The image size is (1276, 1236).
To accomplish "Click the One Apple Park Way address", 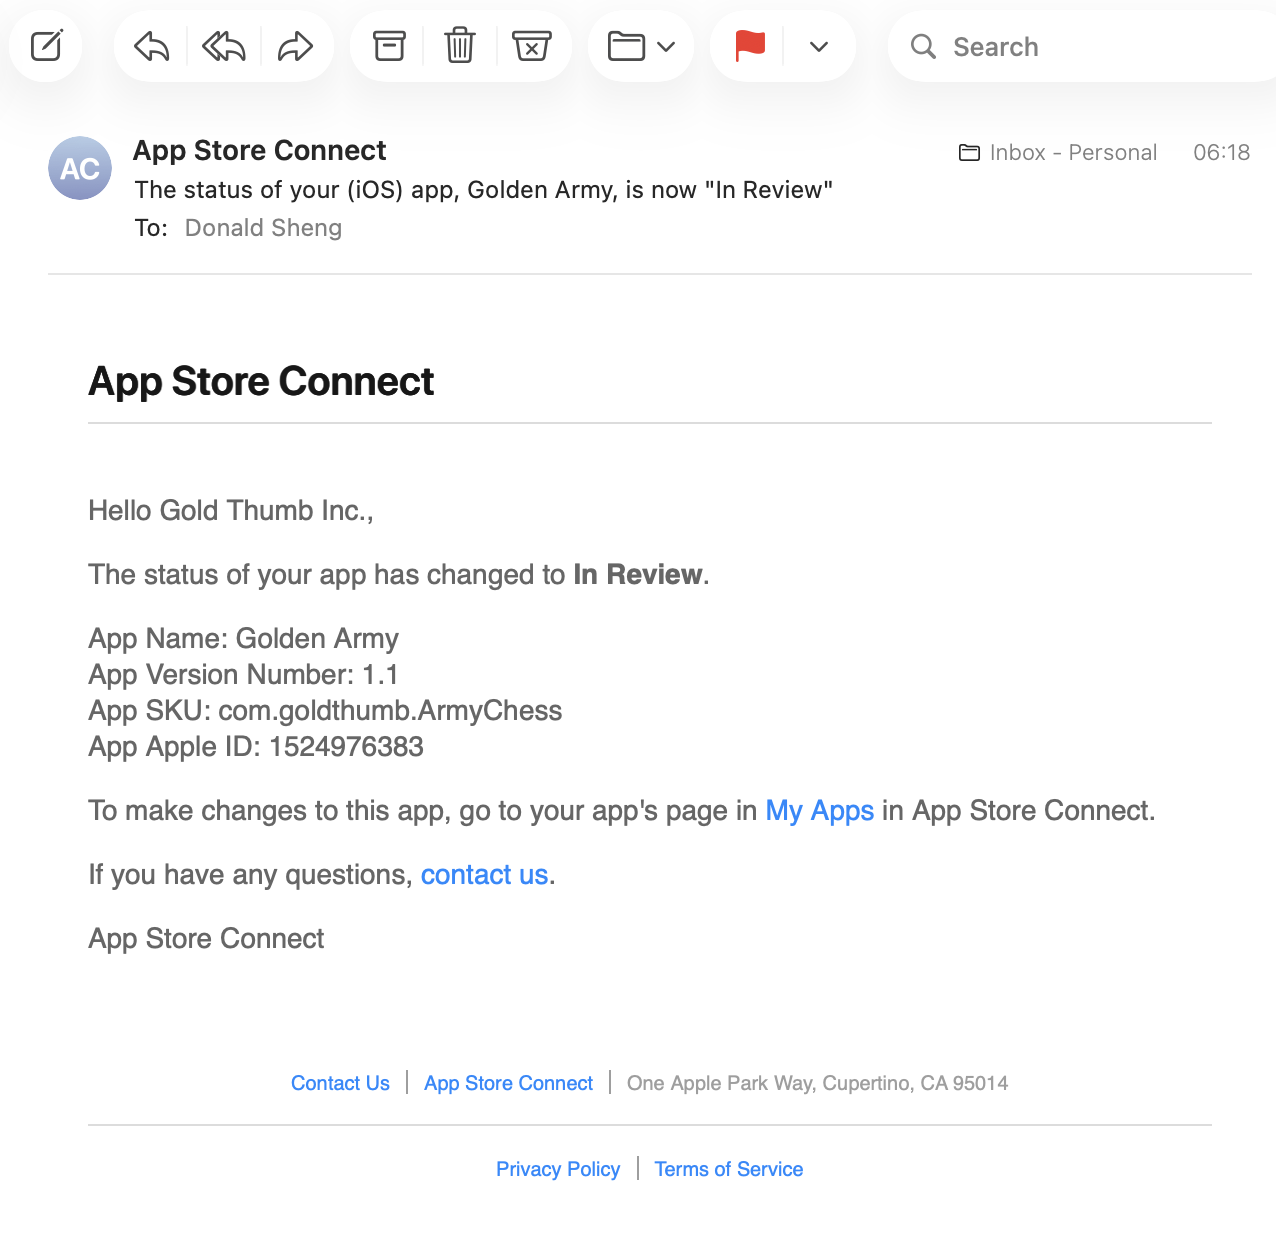I will coord(817,1083).
